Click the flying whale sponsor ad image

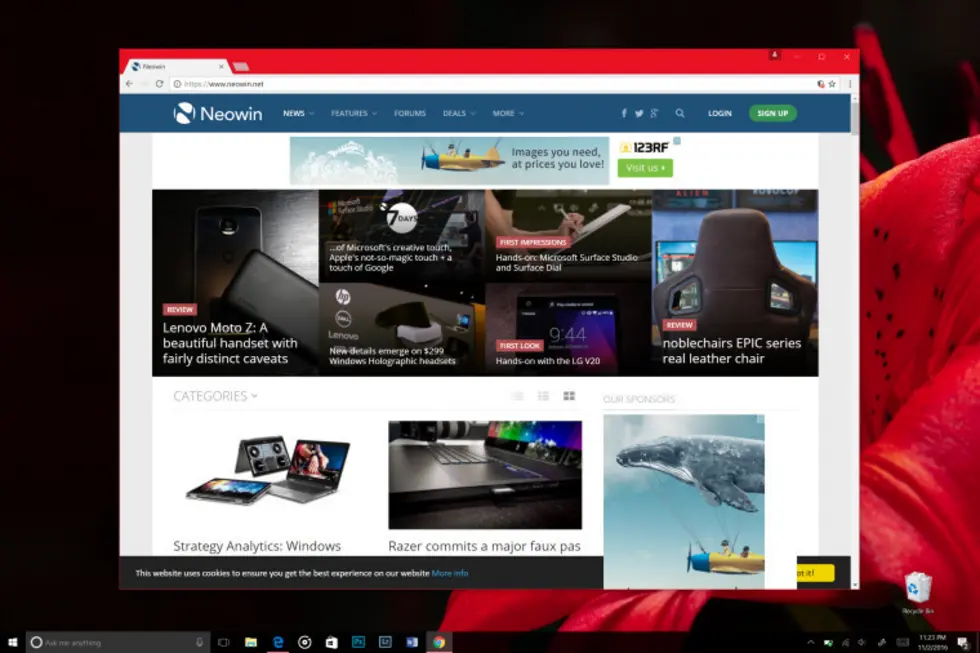[x=684, y=502]
